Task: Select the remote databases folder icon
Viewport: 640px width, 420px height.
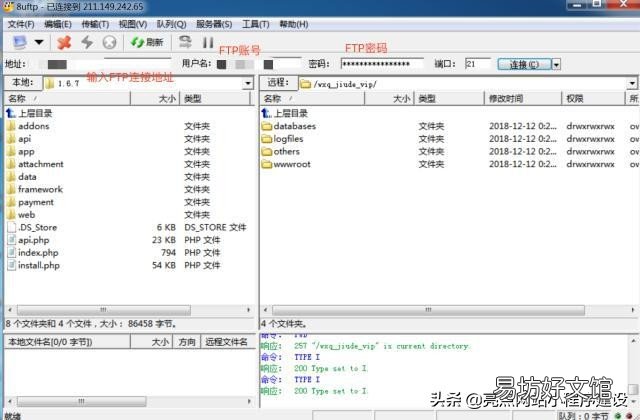Action: click(267, 126)
